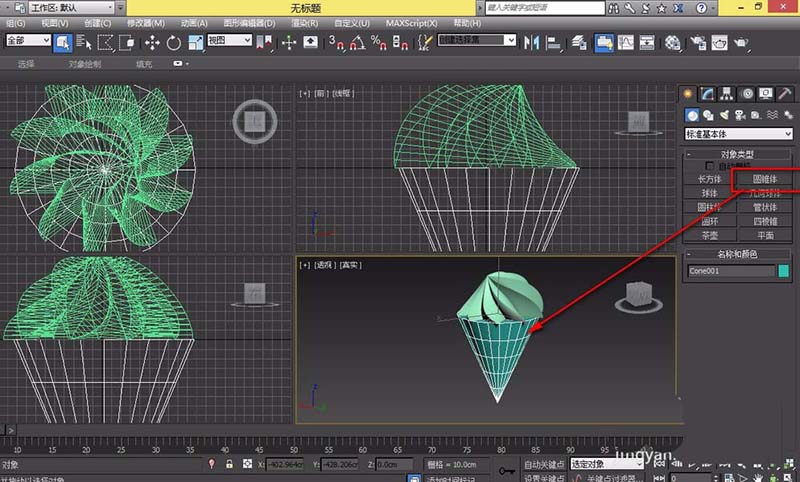The height and width of the screenshot is (482, 800).
Task: Open the Display command panel tab
Action: coord(765,94)
